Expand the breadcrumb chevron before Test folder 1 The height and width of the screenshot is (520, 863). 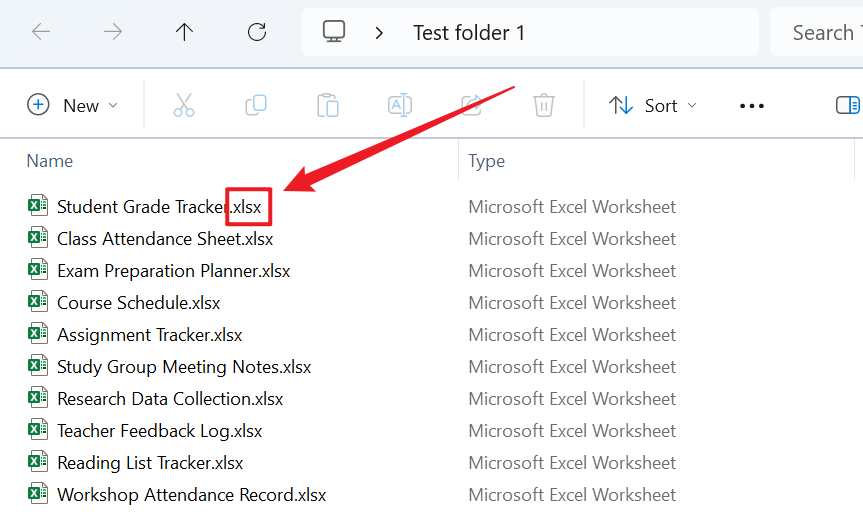(x=379, y=32)
